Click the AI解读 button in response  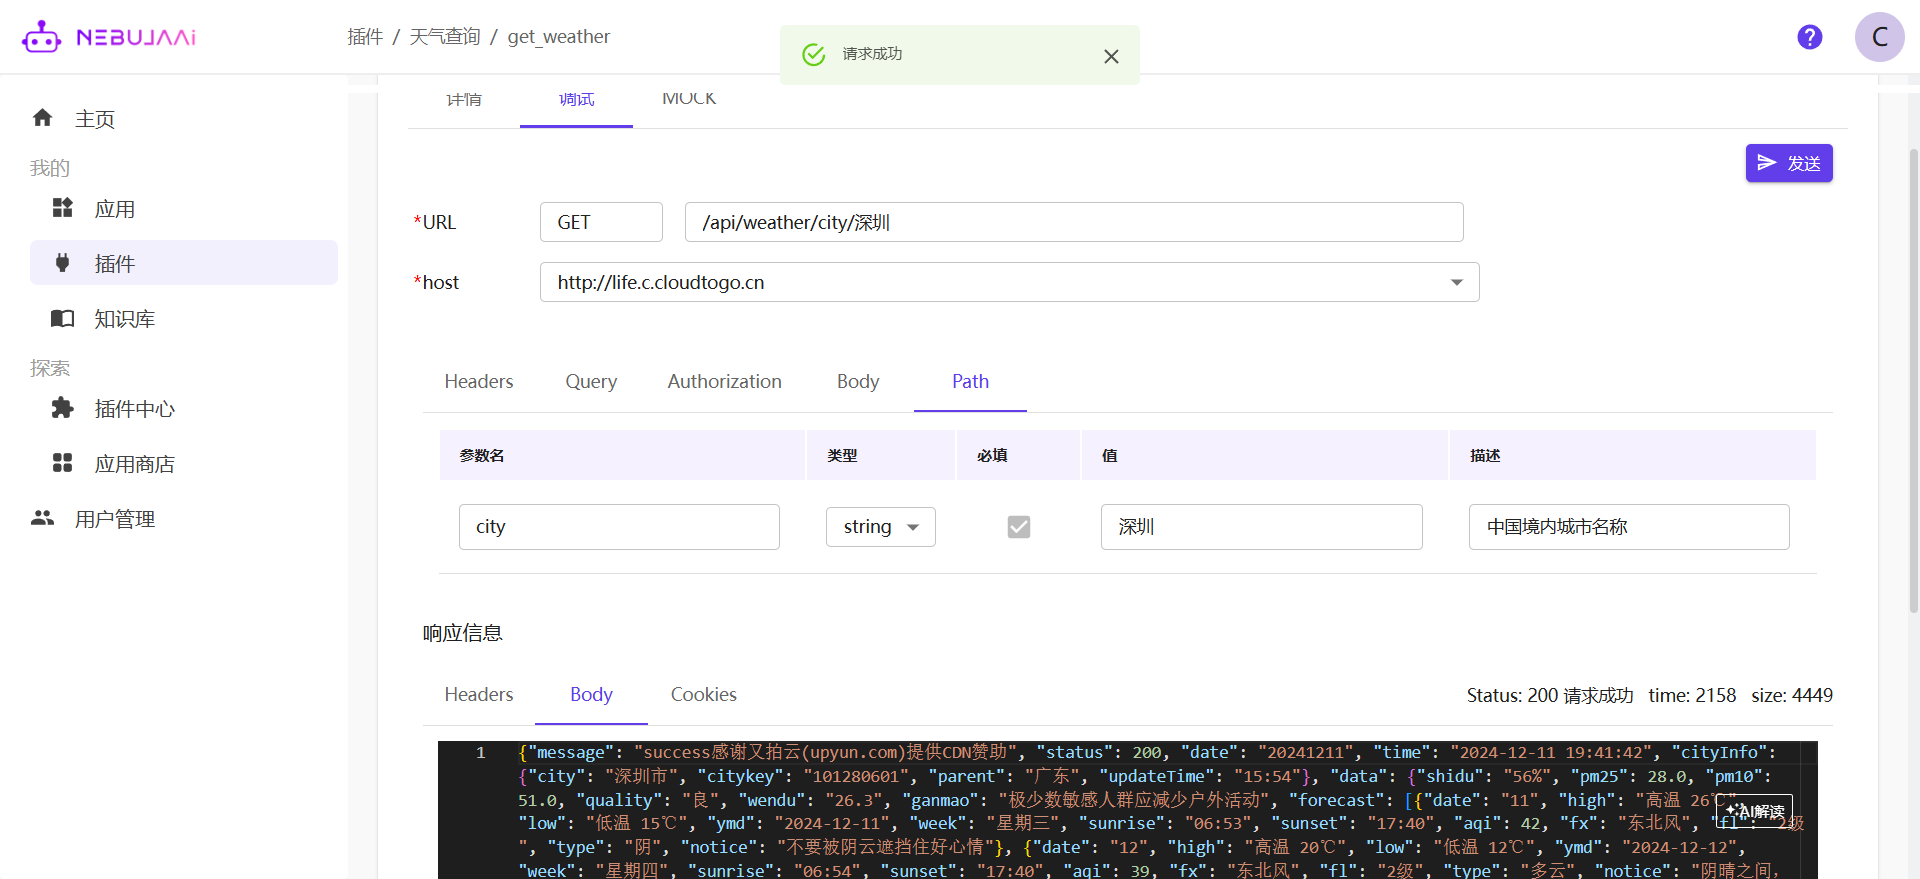pos(1755,811)
